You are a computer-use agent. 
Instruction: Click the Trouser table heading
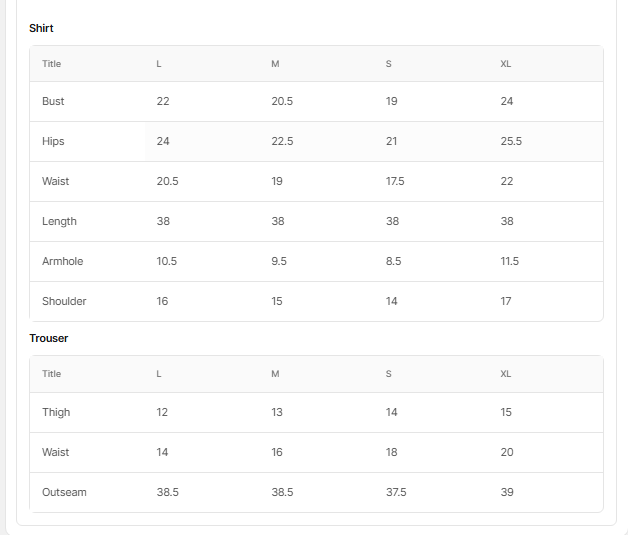(49, 338)
